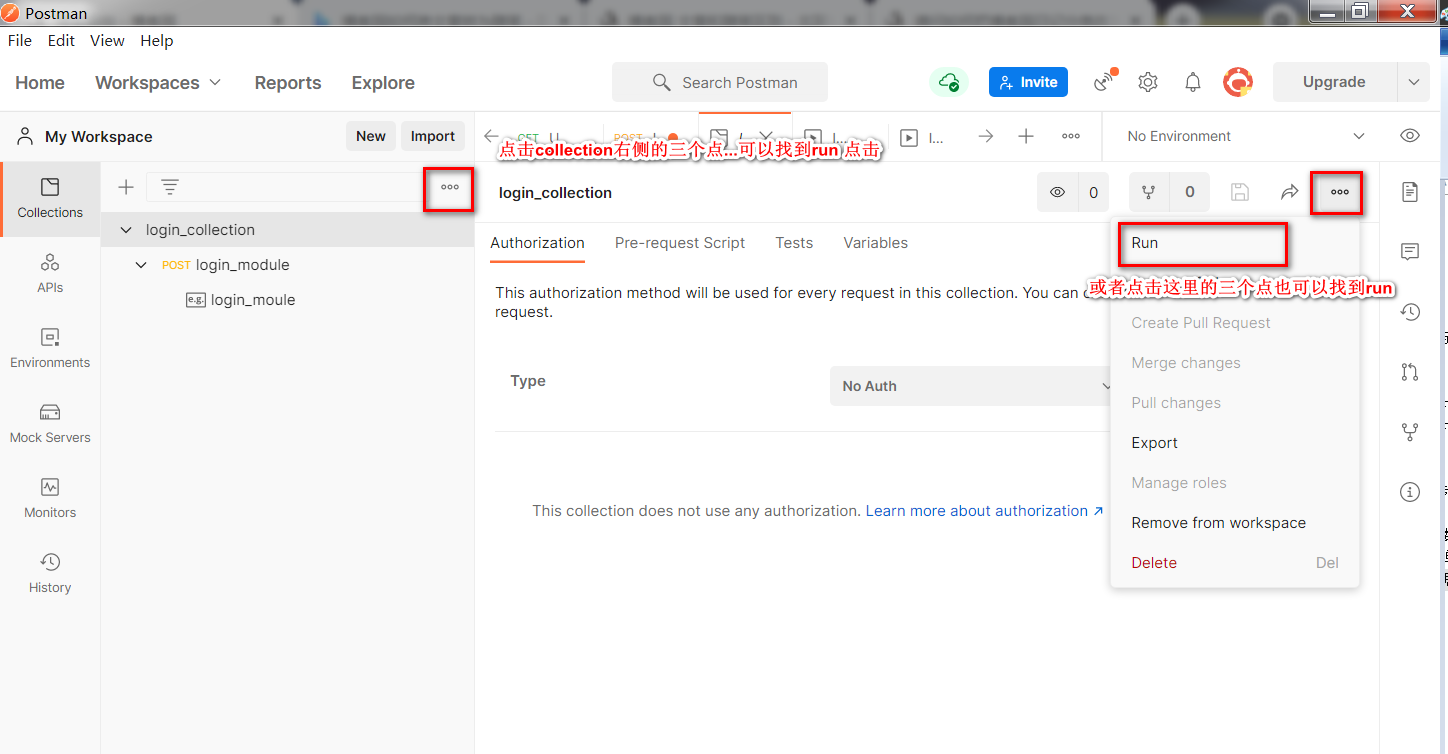Click the Invite button
Screen dimensions: 1448x754
[1028, 82]
